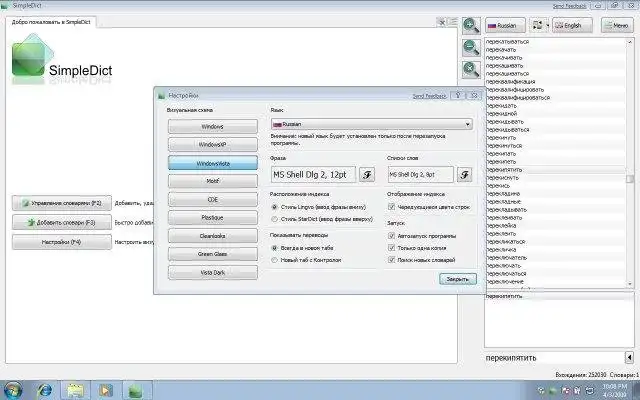Open font picker icon for phrase font
The image size is (640, 400).
(x=367, y=175)
